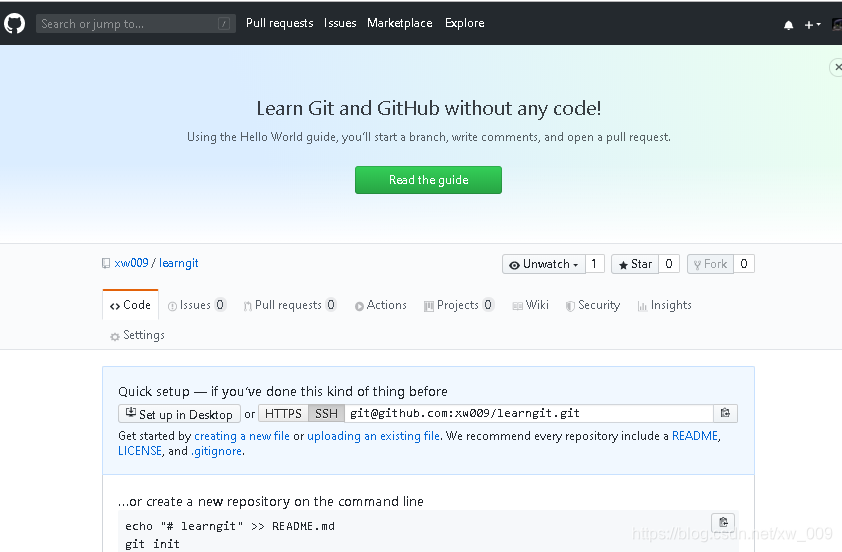Open the Actions tab
The height and width of the screenshot is (552, 842).
click(x=381, y=305)
